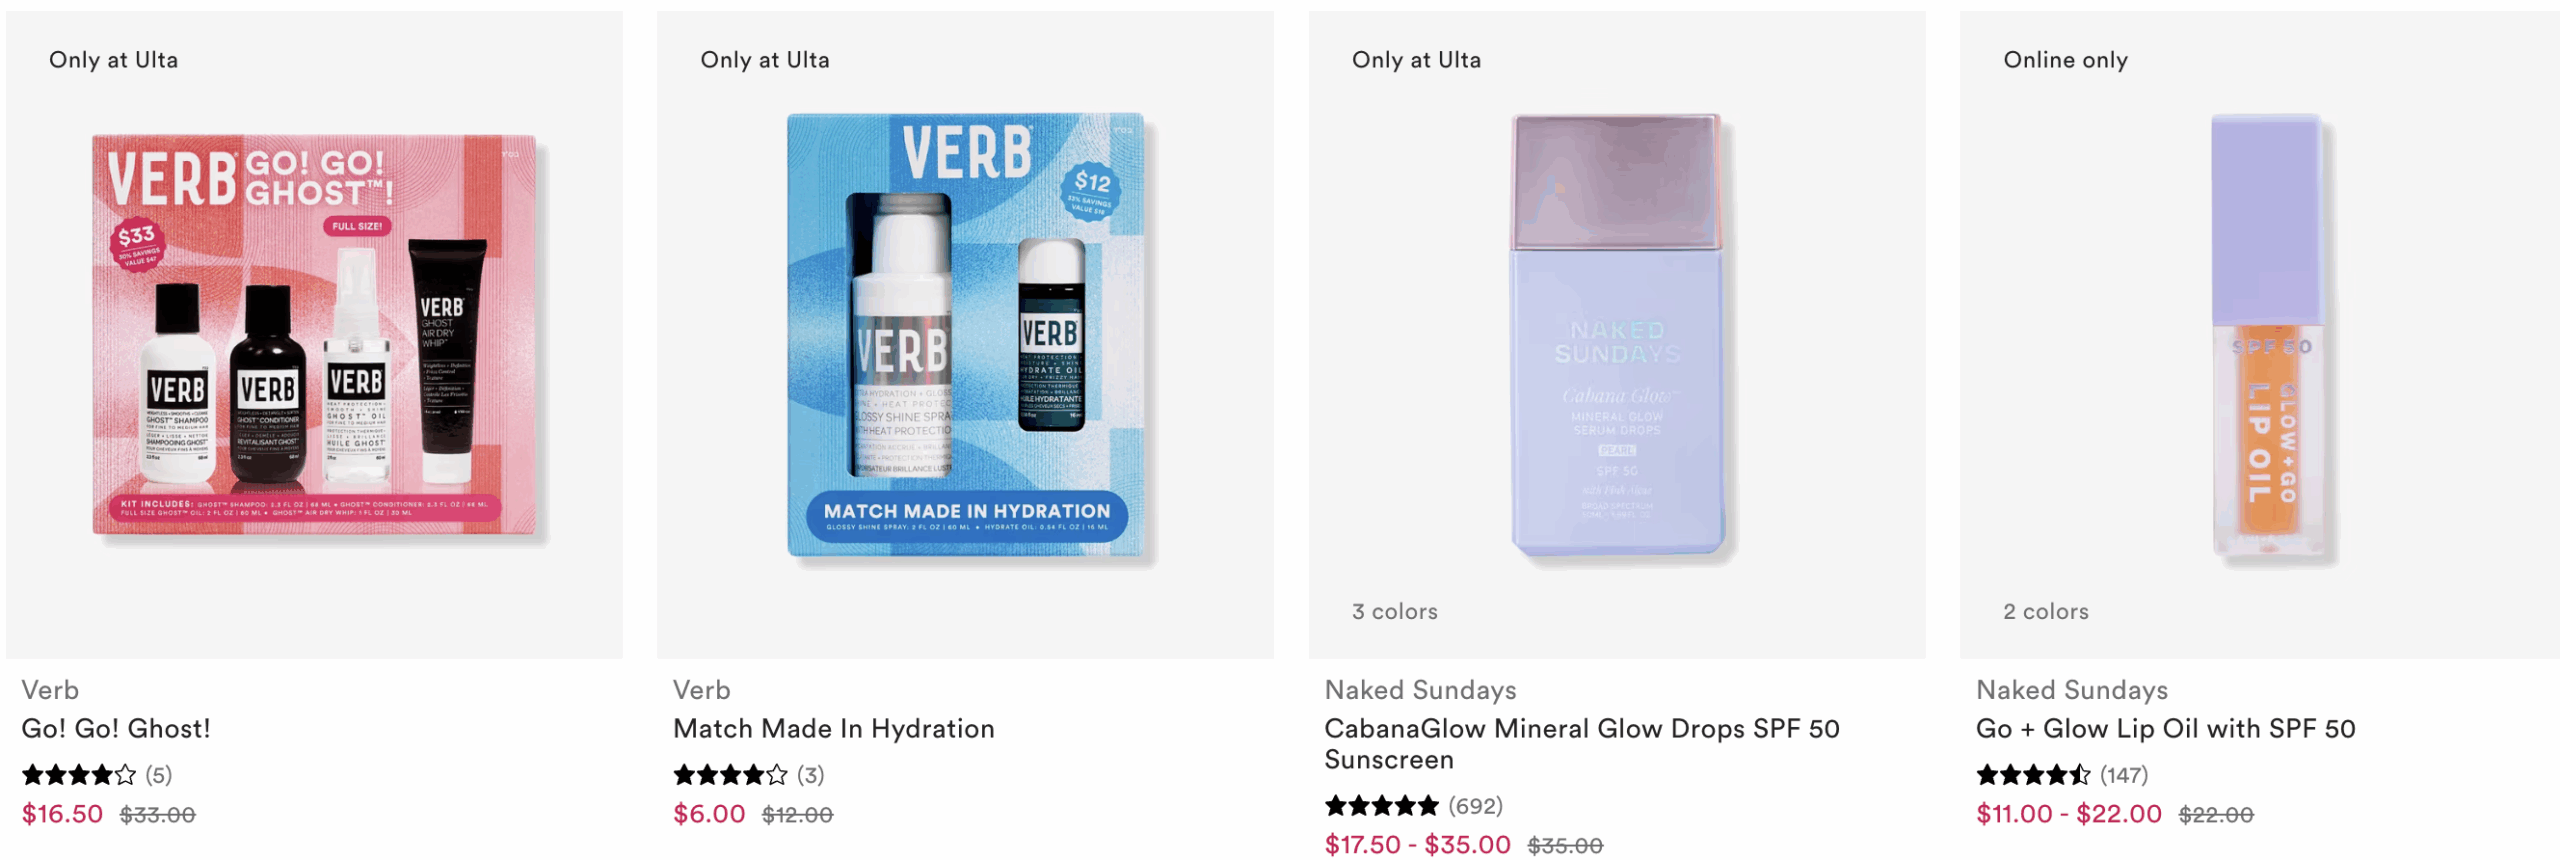Click the Naked Sundays brand name above CabanaGlow
The height and width of the screenshot is (860, 2560).
coord(1420,690)
